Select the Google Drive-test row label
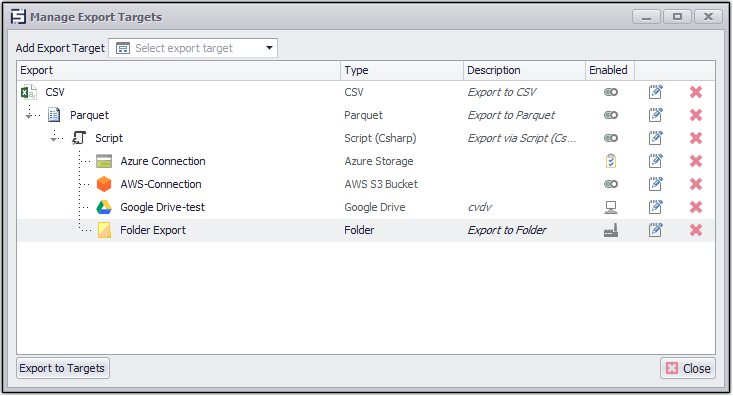The width and height of the screenshot is (733, 396). click(162, 207)
